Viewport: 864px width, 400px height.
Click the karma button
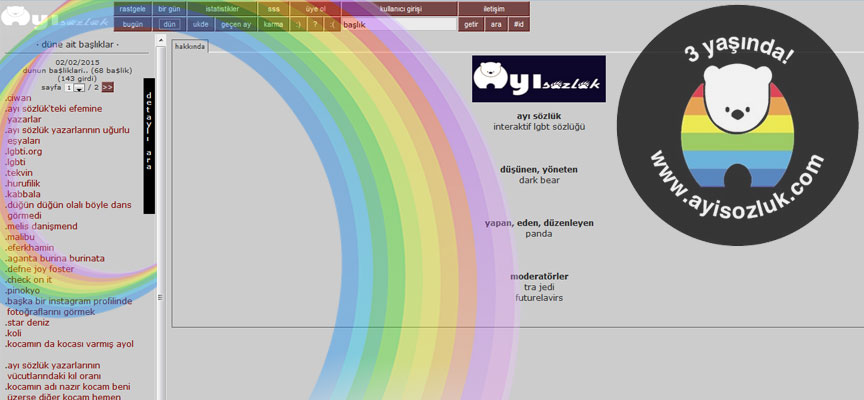coord(273,24)
